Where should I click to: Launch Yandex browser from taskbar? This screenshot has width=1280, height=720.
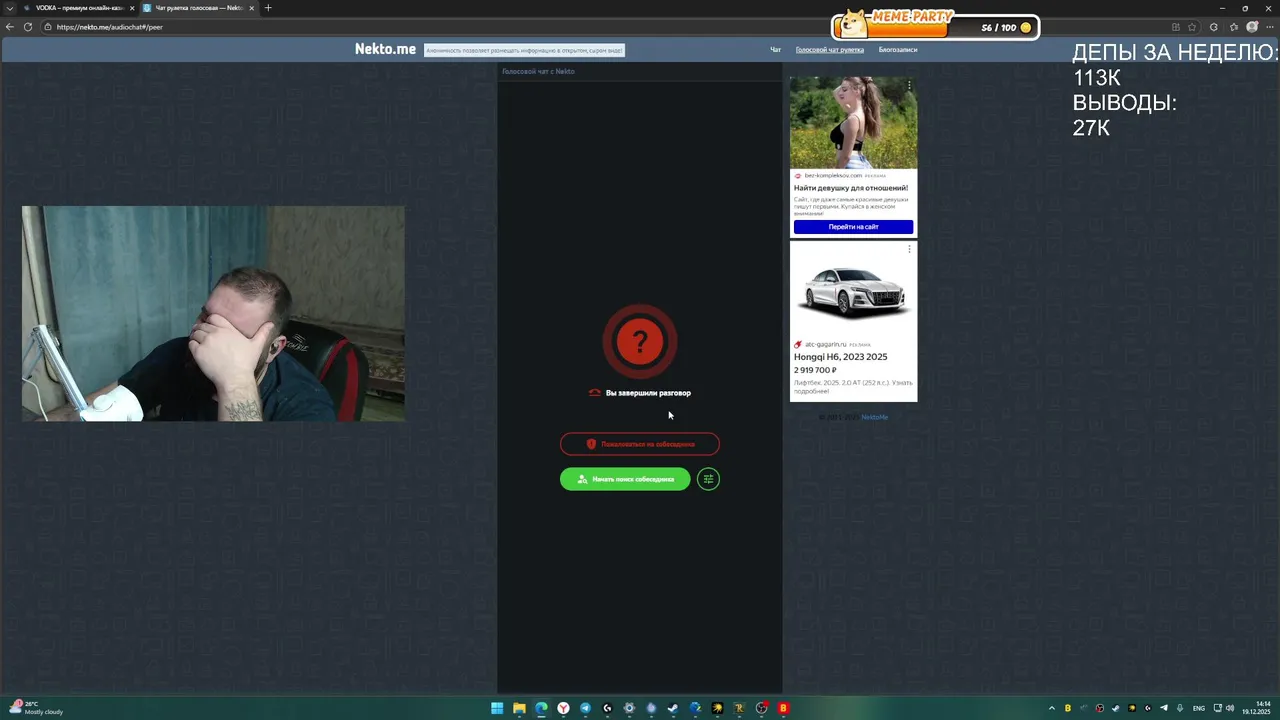(x=563, y=708)
